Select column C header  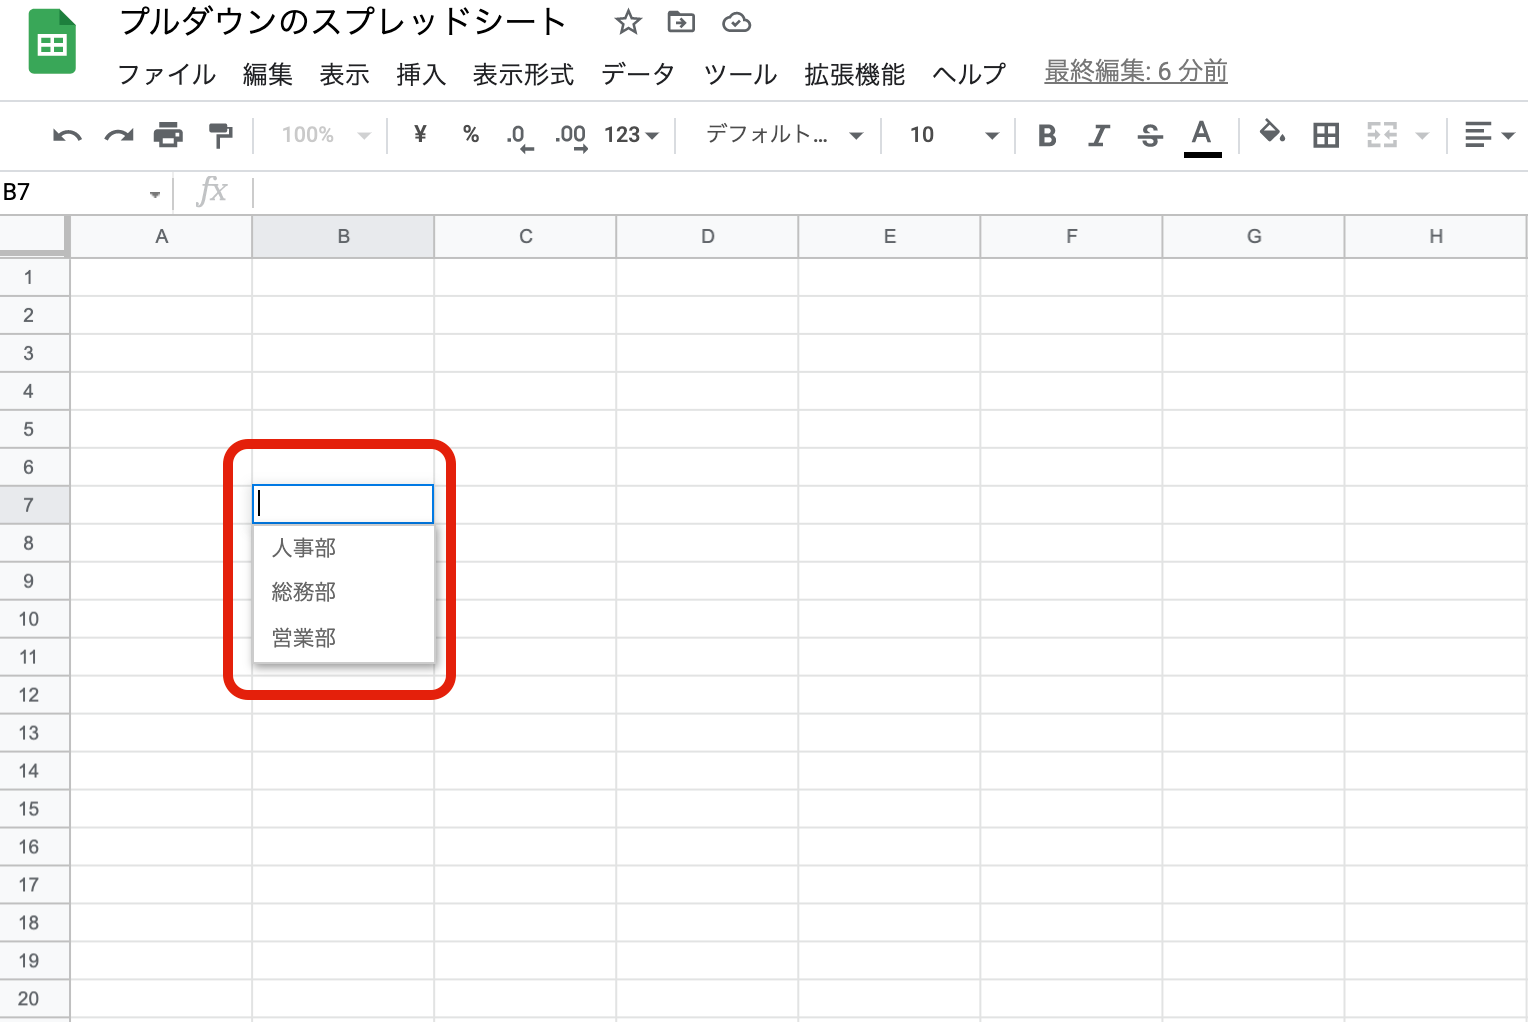(x=525, y=237)
